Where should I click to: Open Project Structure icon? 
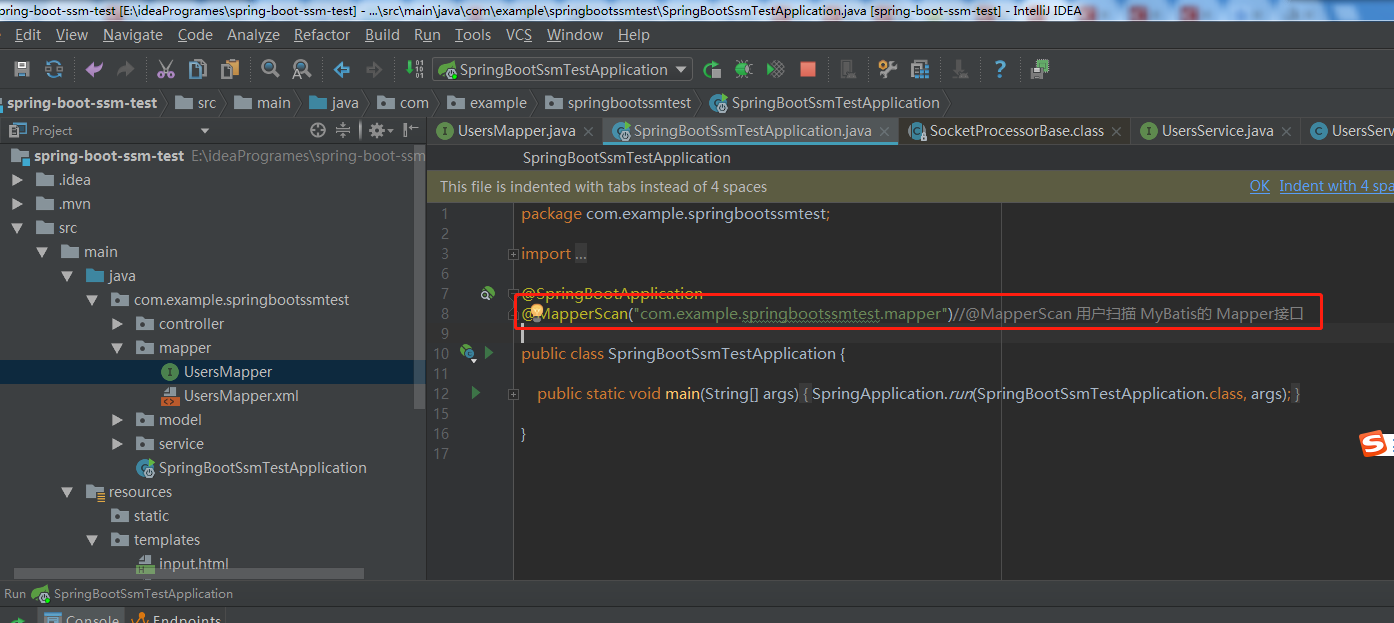920,69
